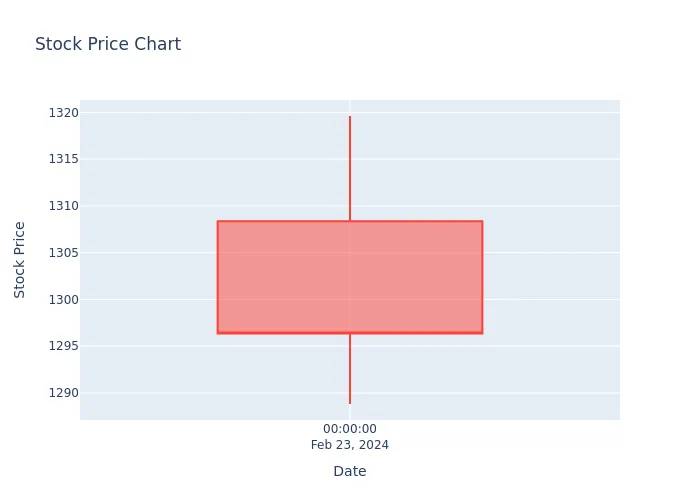Click the 1300 gridline left of the candle
This screenshot has height=500, width=700.
pos(149,299)
